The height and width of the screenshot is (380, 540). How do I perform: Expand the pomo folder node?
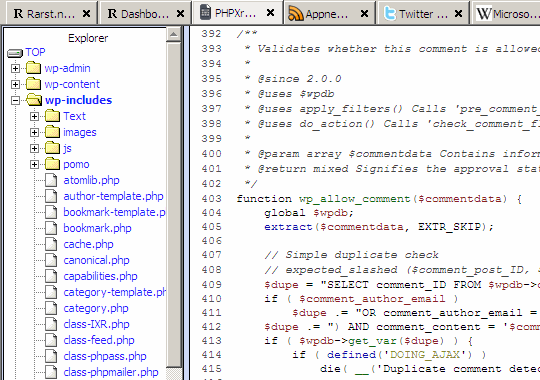[34, 165]
